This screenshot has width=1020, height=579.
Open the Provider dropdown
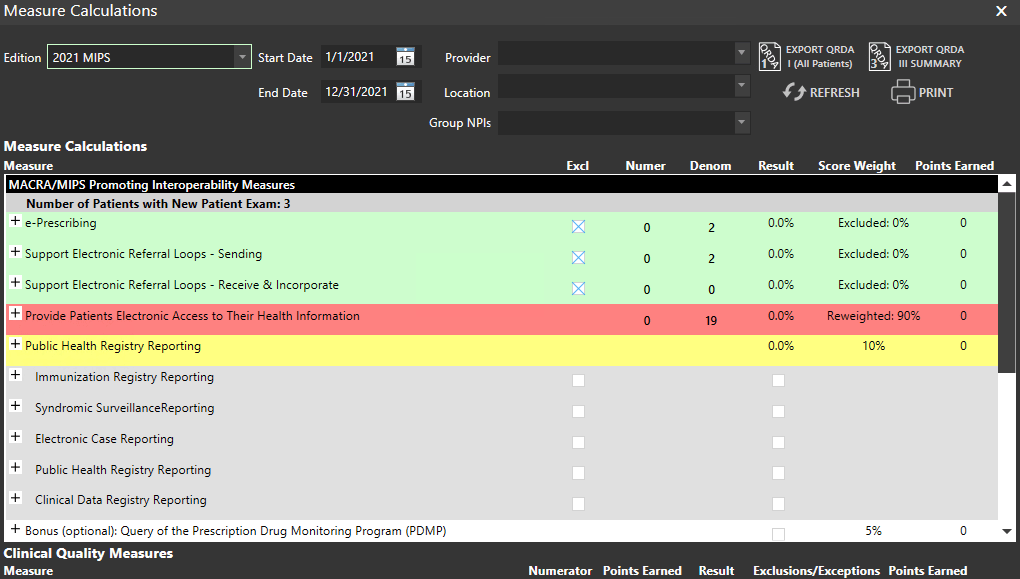click(x=742, y=53)
